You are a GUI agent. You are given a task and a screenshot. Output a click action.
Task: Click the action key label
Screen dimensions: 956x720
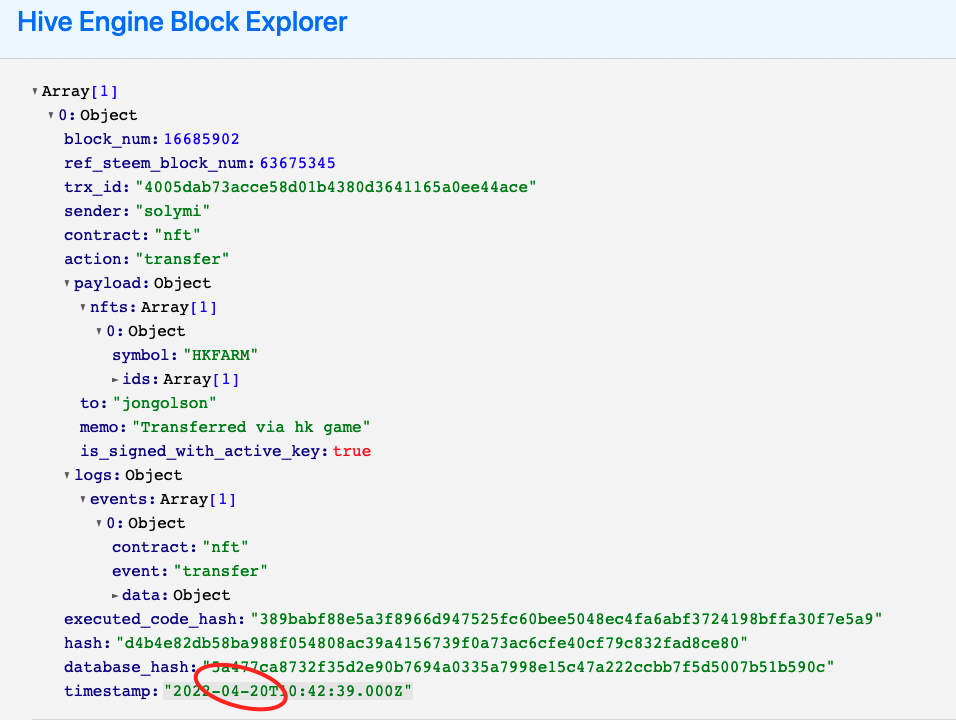tap(97, 259)
